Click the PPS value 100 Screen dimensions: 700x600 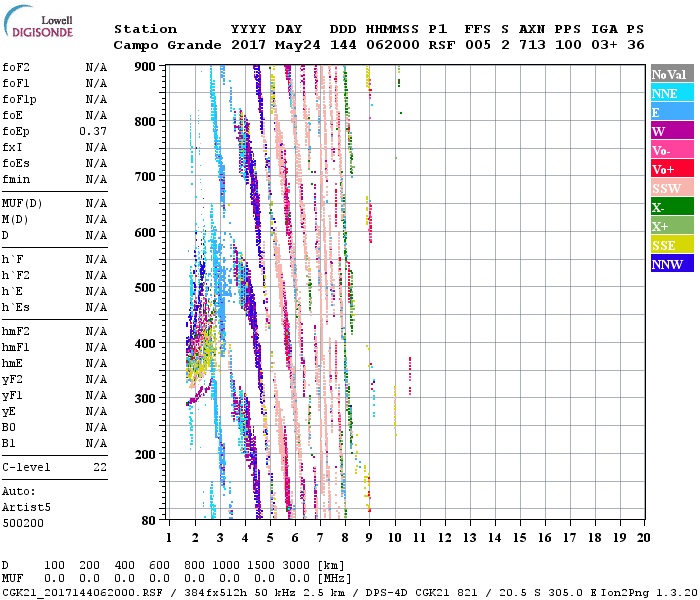568,45
